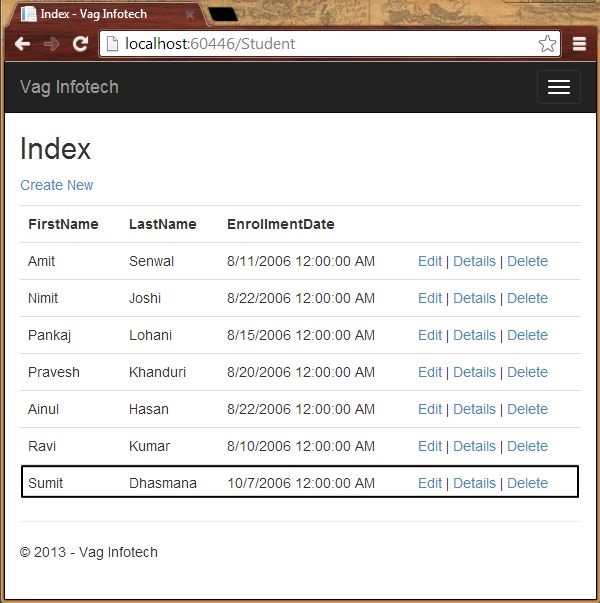Image resolution: width=600 pixels, height=603 pixels.
Task: Show Details for Pankaj Lohani
Action: point(474,335)
